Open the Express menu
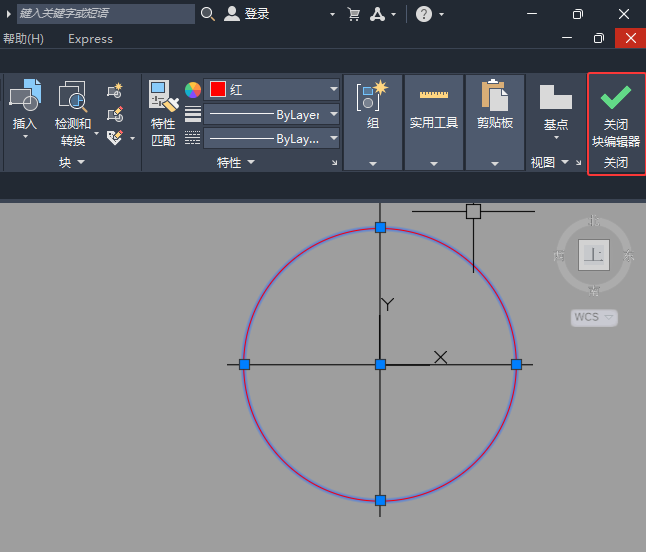Screen dimensions: 646x552 tap(90, 39)
